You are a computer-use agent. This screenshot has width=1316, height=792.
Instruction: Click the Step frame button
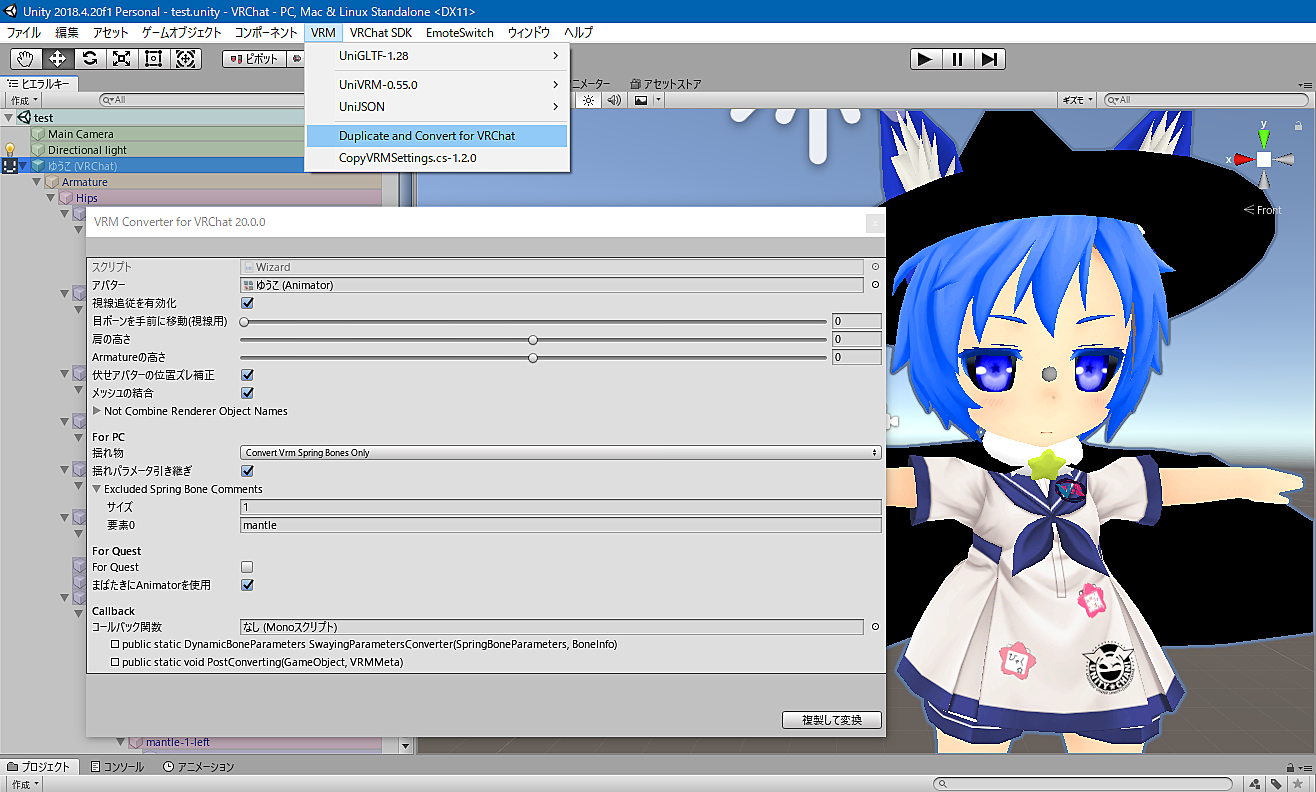click(x=989, y=59)
